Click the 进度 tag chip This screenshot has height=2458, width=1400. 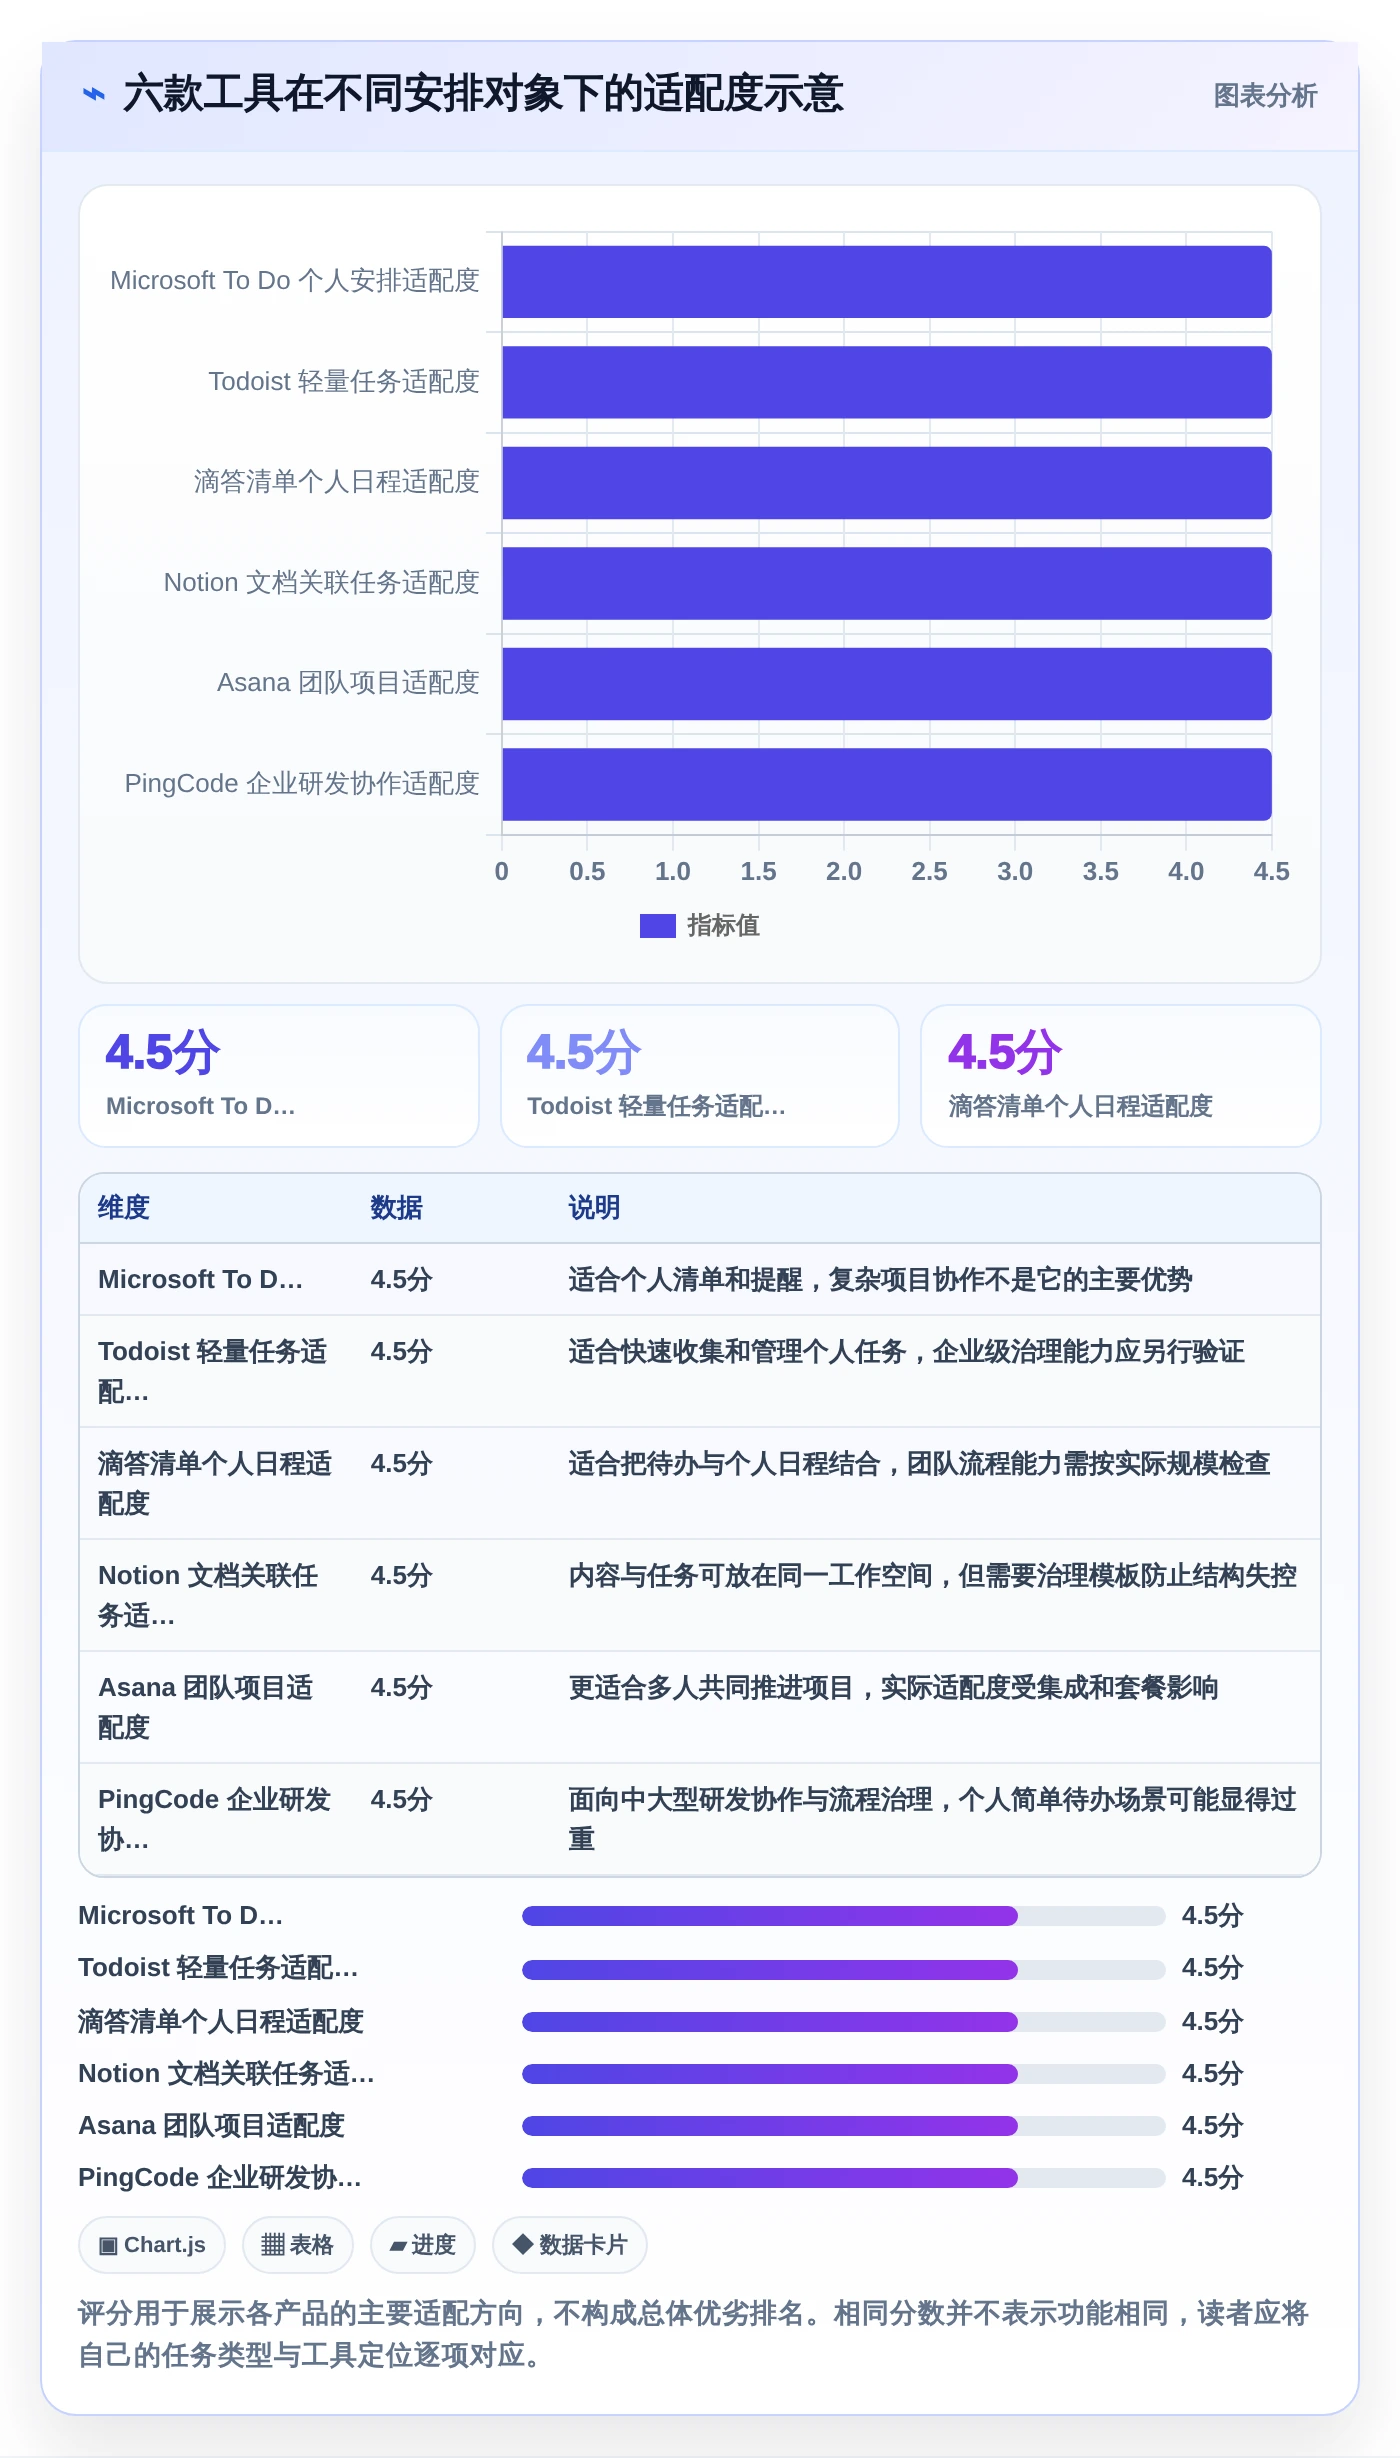point(423,2245)
